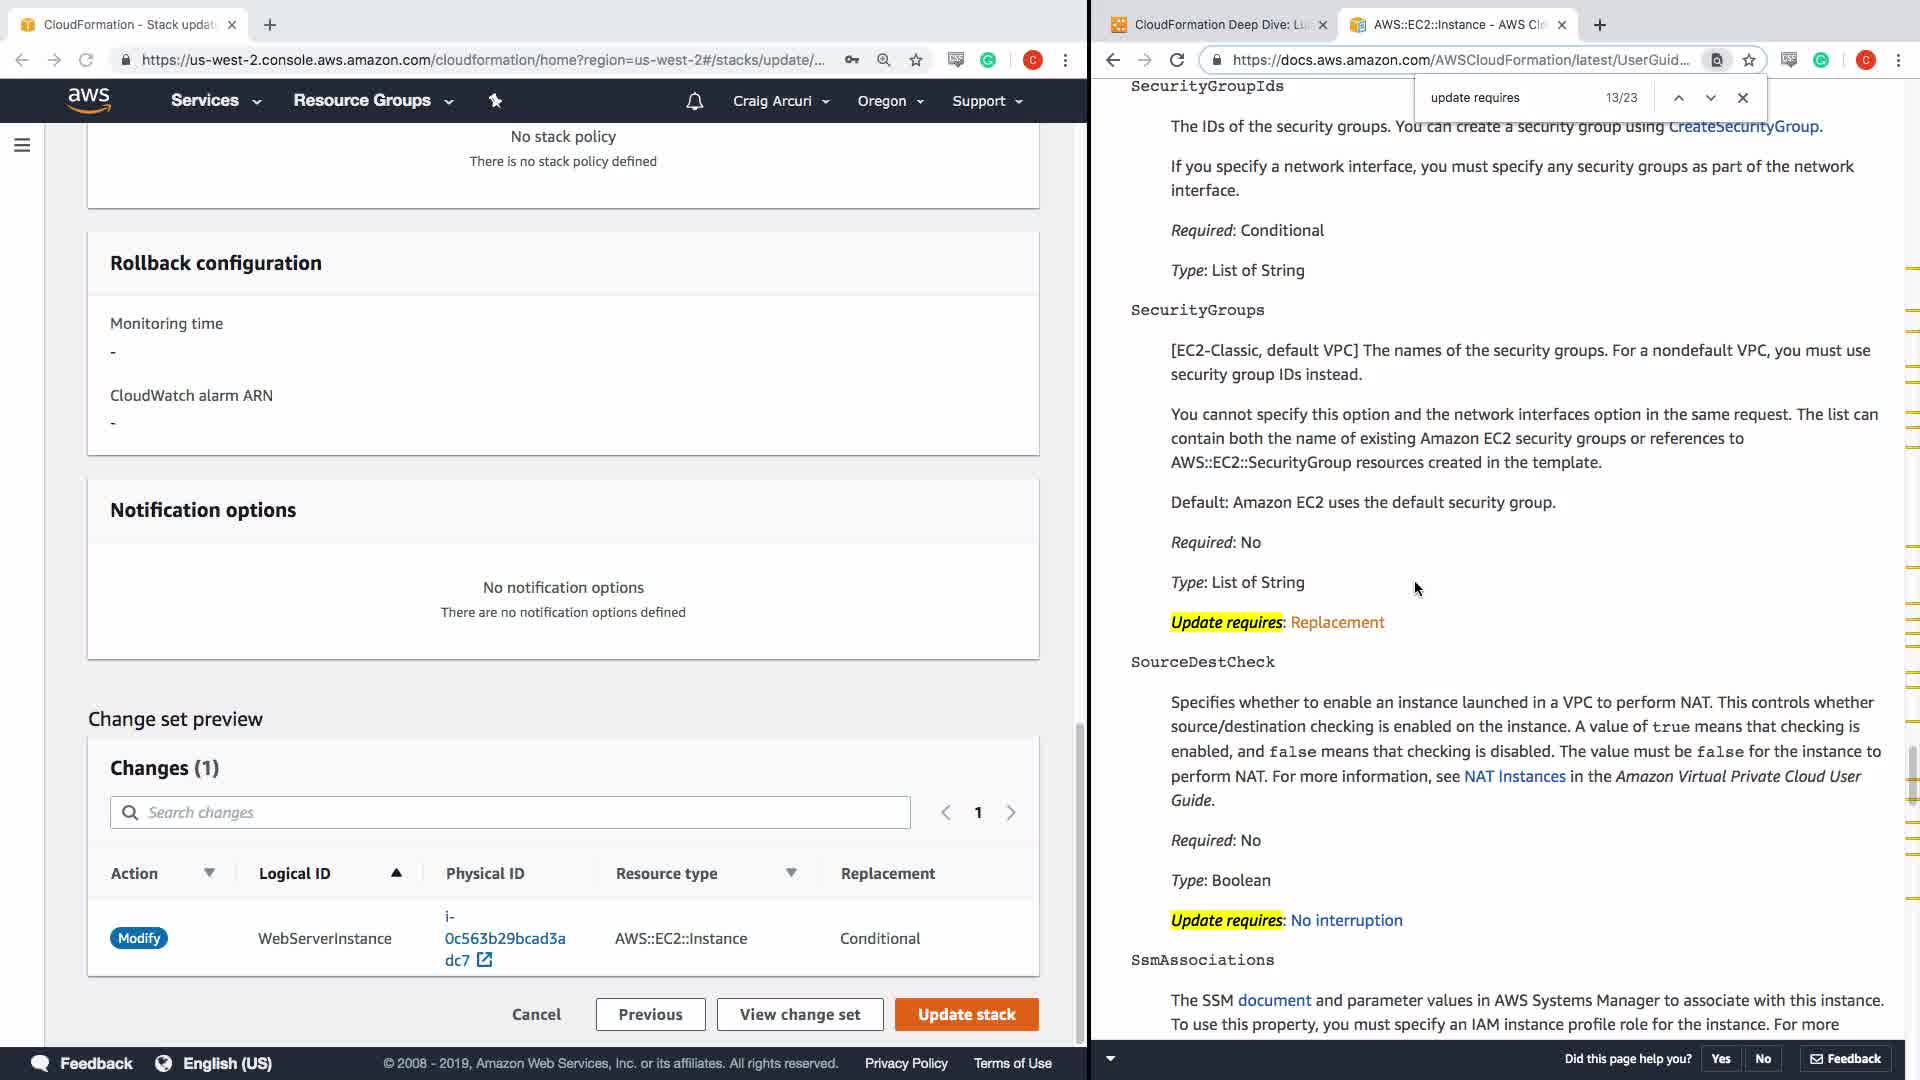The width and height of the screenshot is (1920, 1080).
Task: Click the Update stack button
Action: 966,1014
